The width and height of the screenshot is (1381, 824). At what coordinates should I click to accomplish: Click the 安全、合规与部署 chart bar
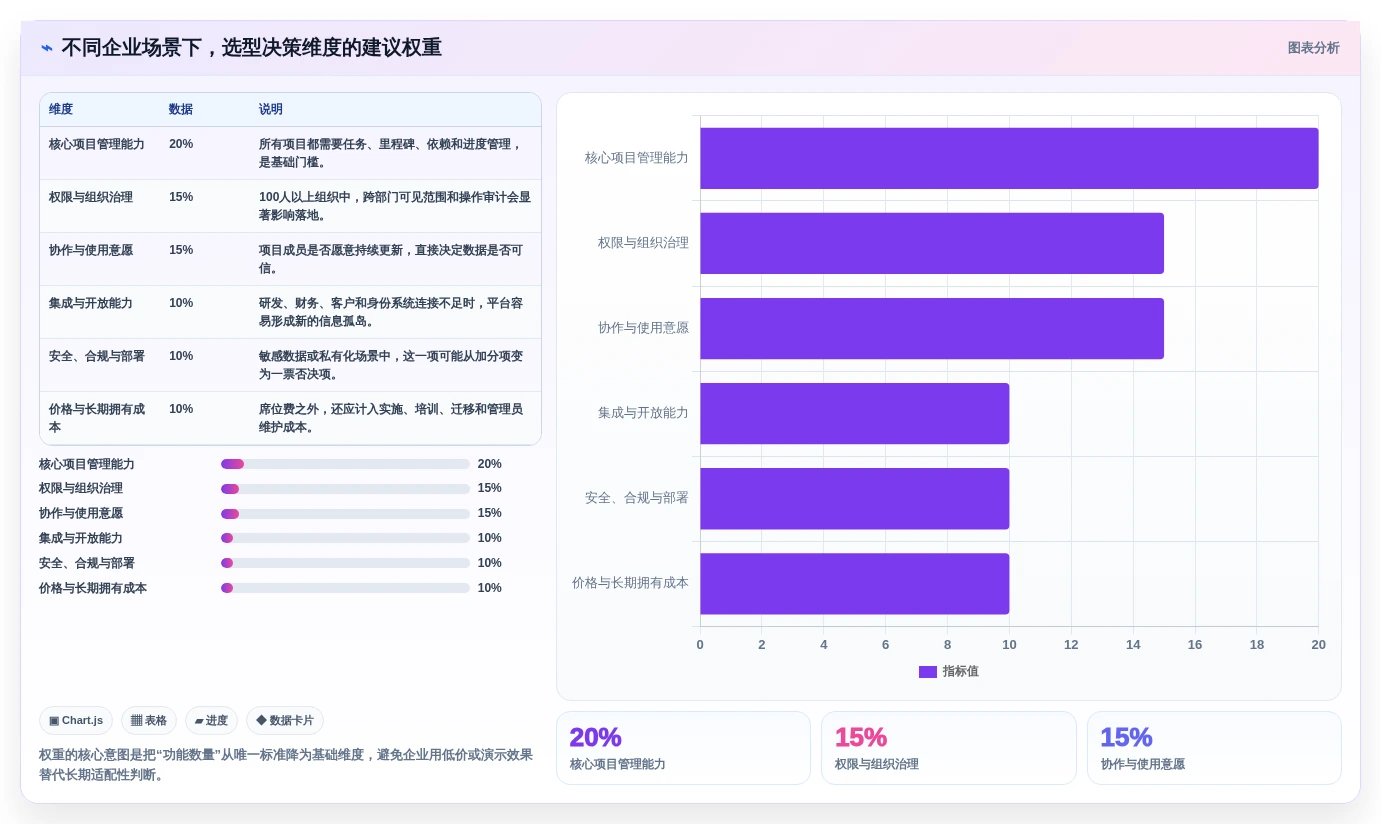point(855,498)
